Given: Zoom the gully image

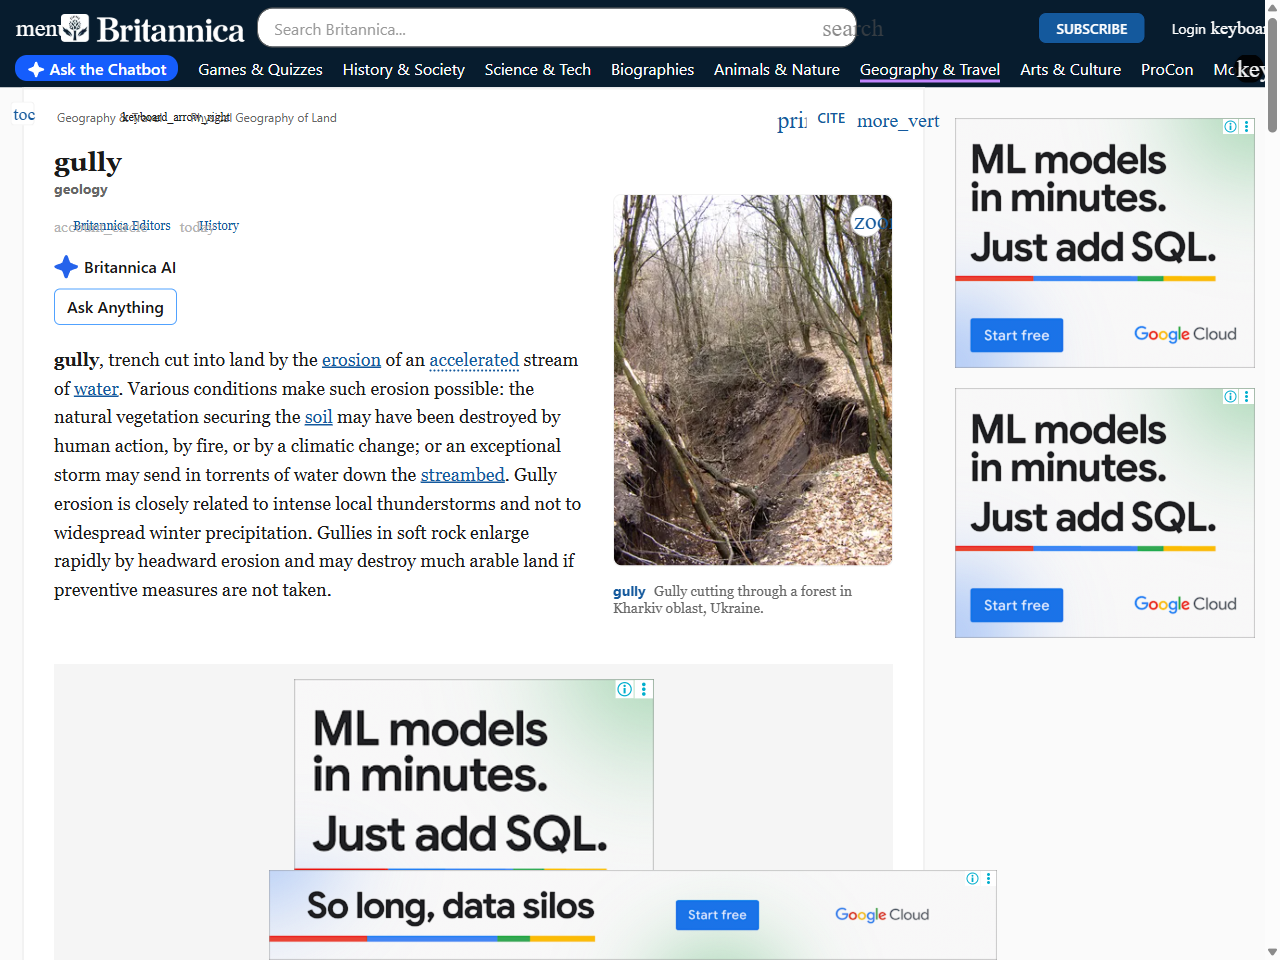Looking at the screenshot, I should [x=869, y=222].
